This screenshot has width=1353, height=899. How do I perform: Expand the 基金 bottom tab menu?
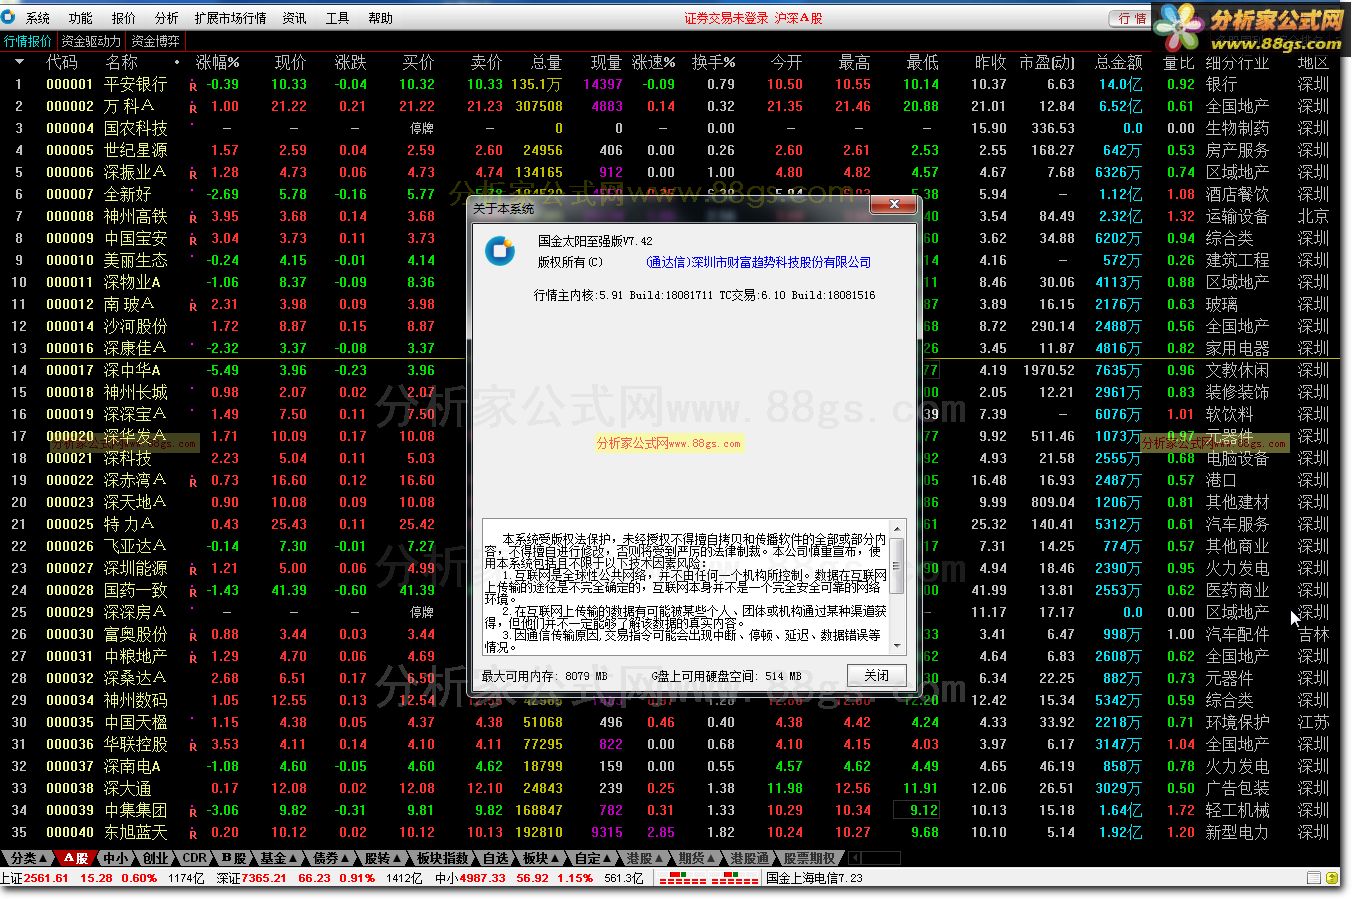pos(292,858)
